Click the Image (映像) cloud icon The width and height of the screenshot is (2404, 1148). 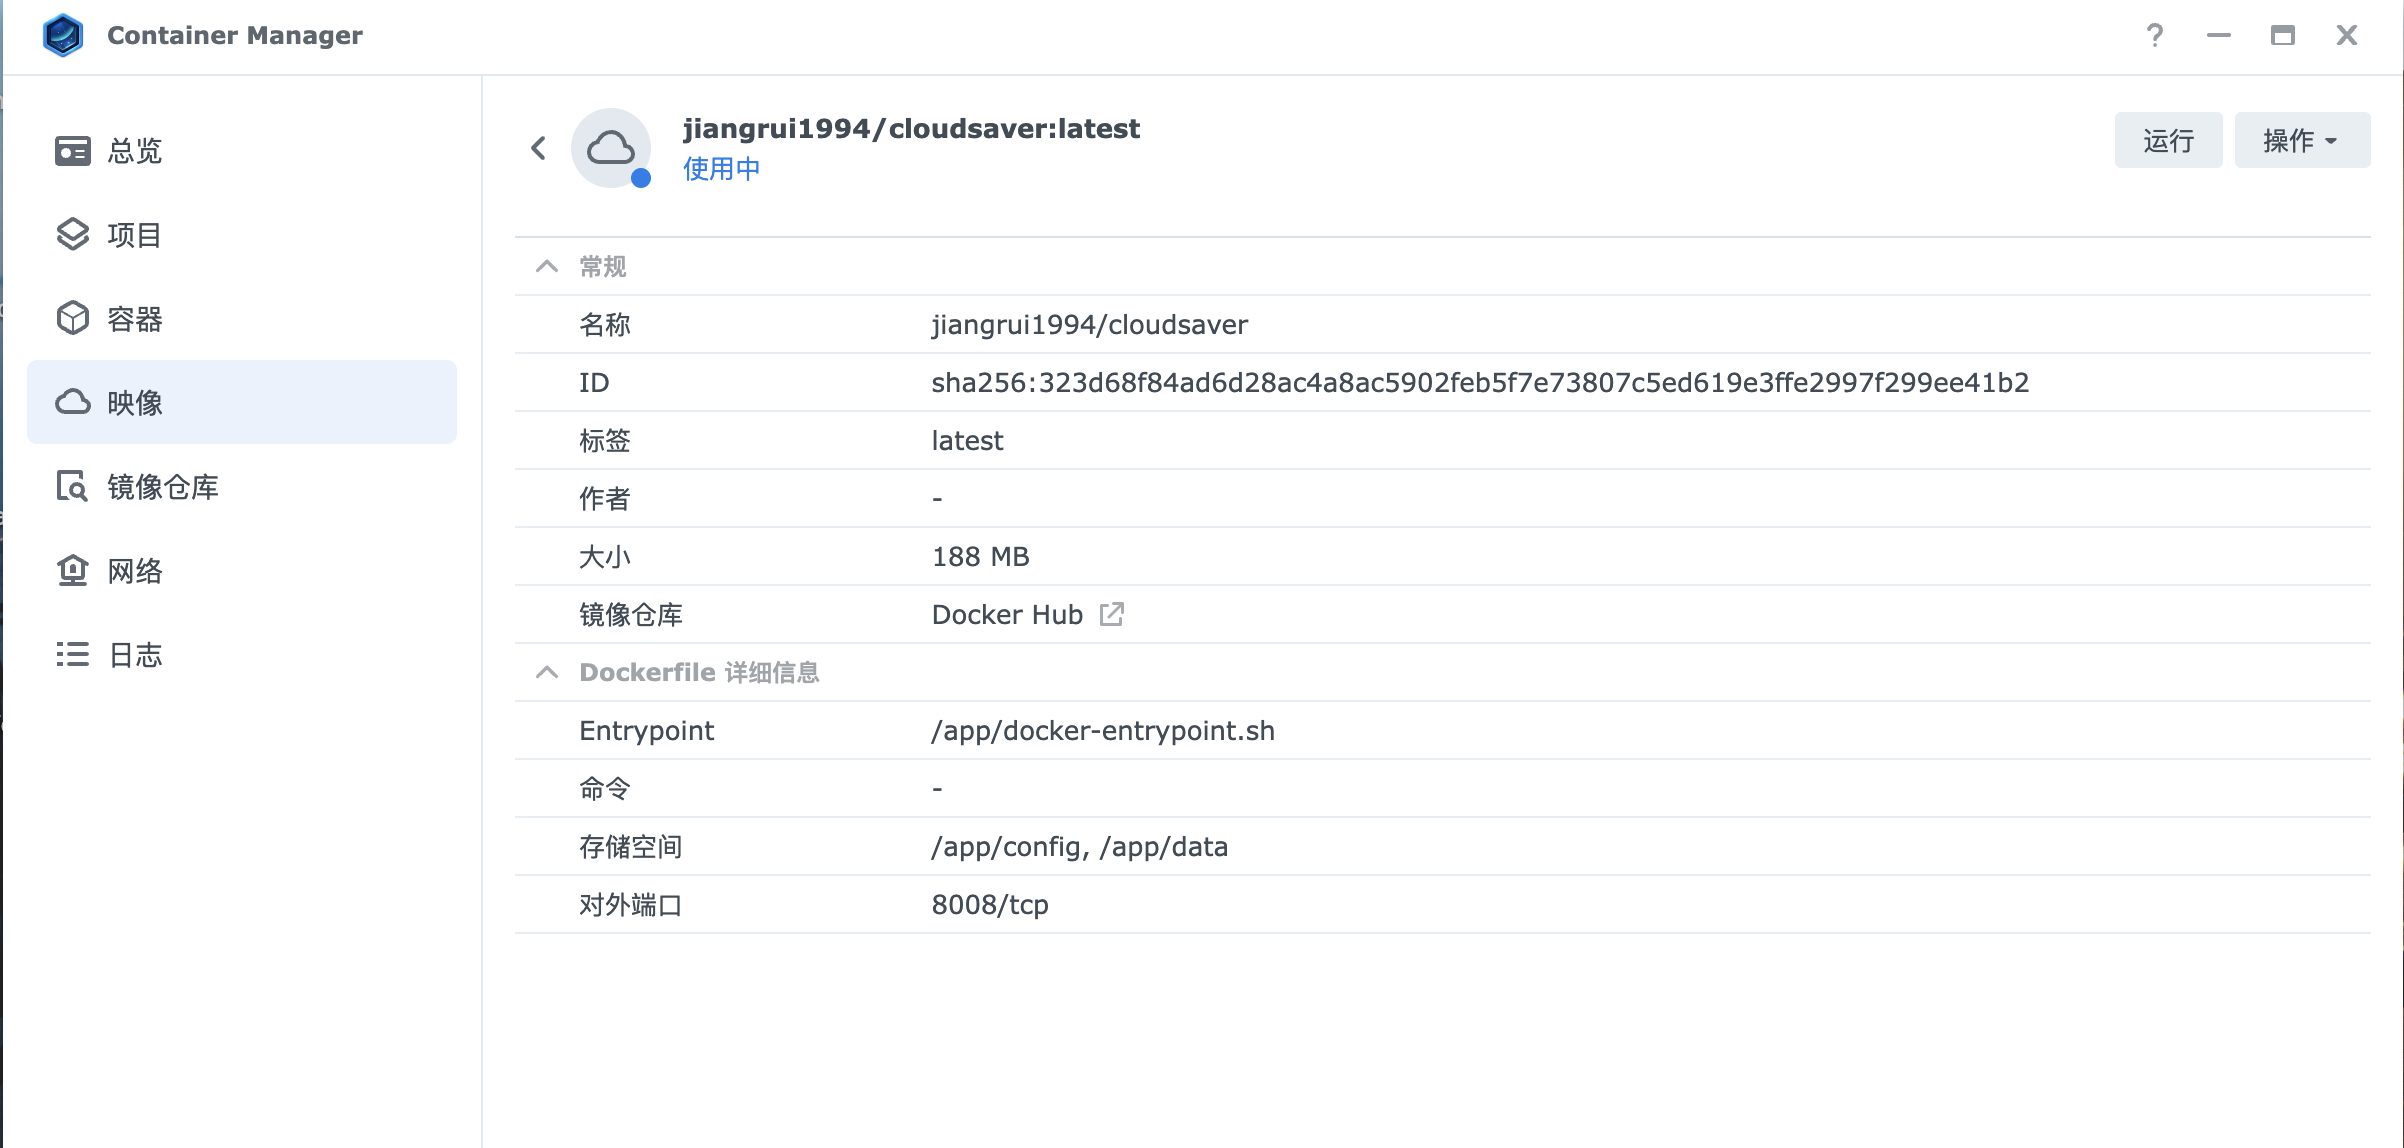(x=72, y=402)
